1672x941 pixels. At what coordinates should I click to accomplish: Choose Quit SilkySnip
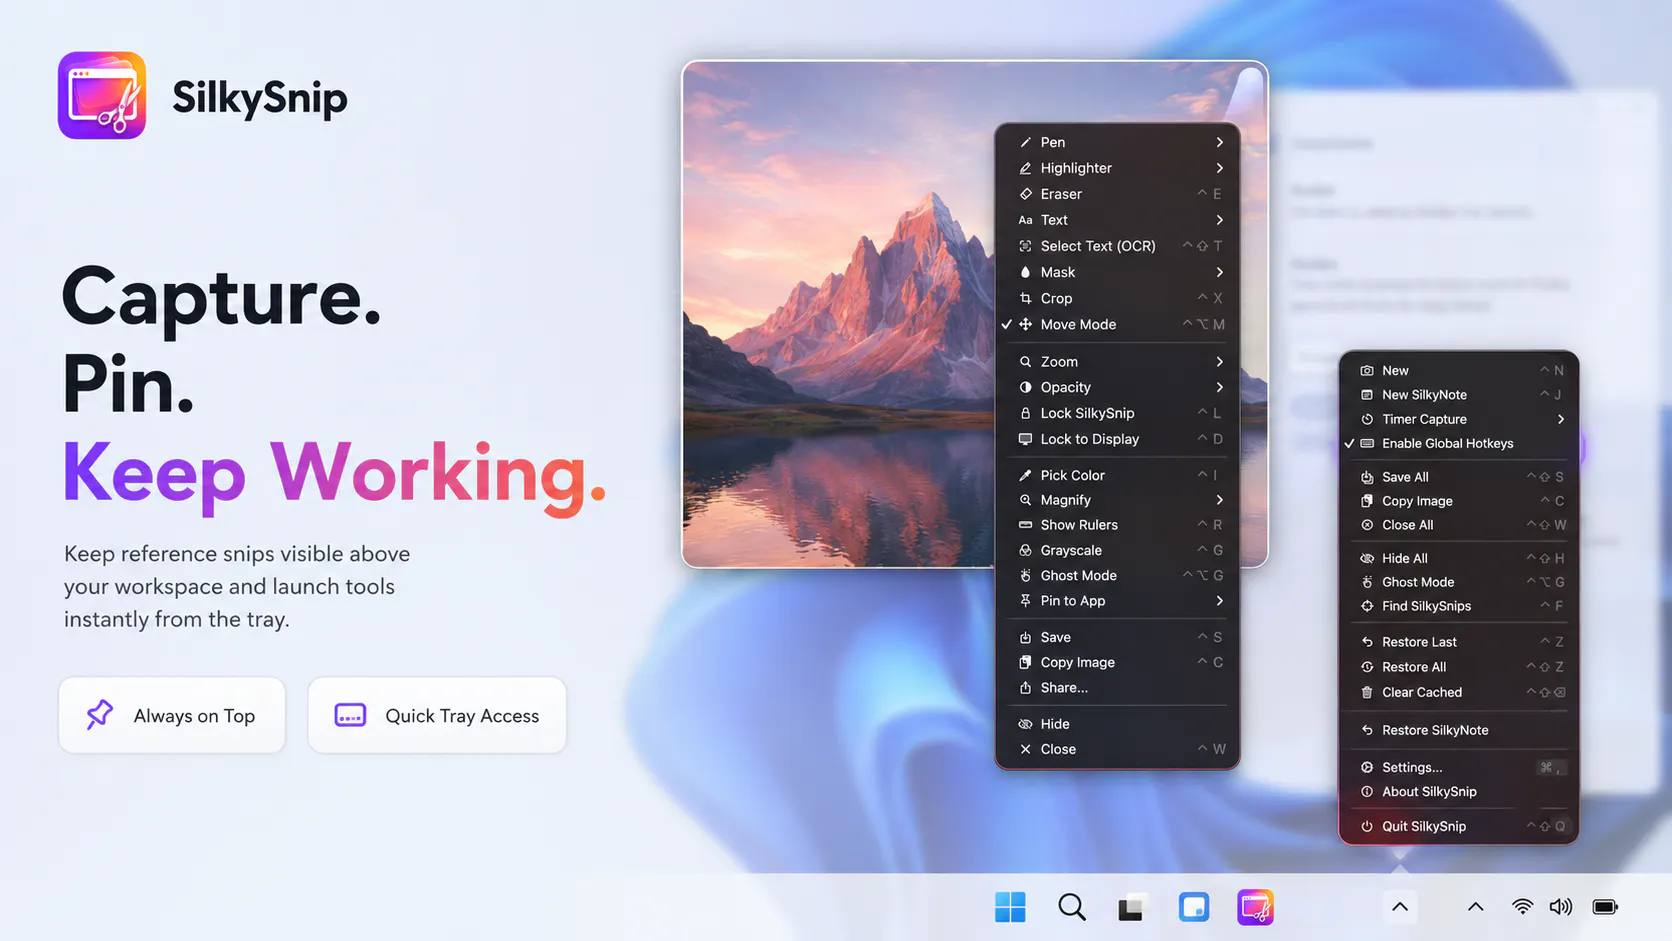pyautogui.click(x=1459, y=826)
